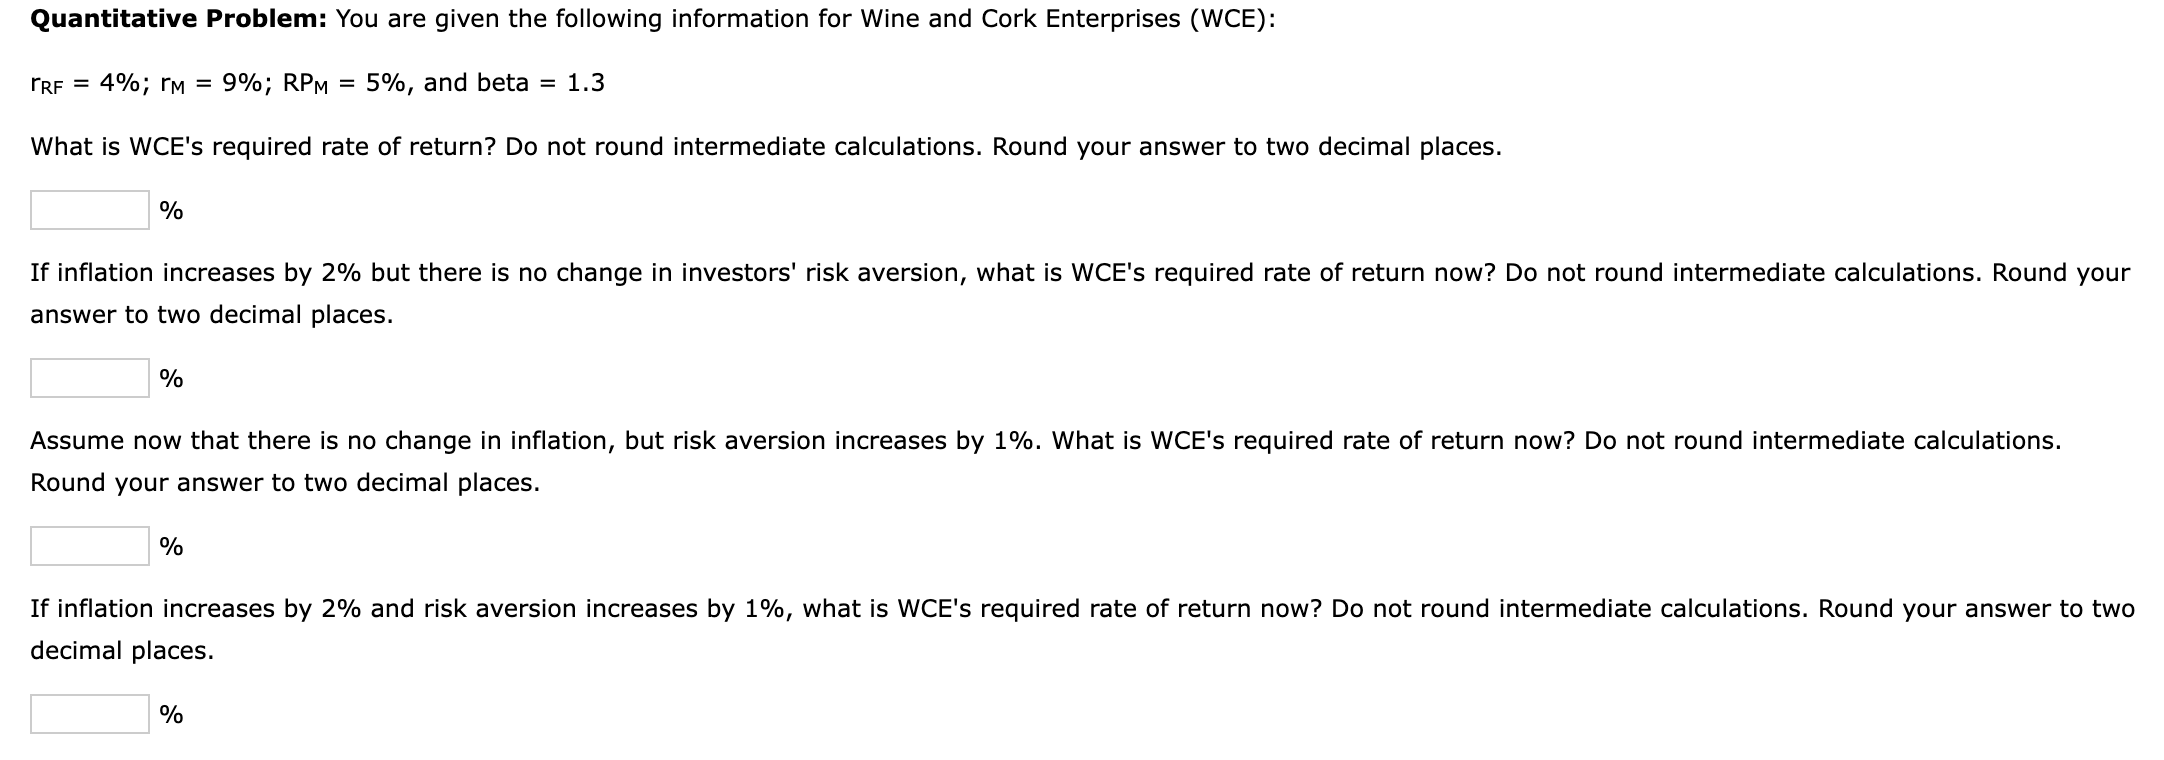This screenshot has height=760, width=2164.
Task: Select the % label next to the first answer box
Action: coord(170,210)
